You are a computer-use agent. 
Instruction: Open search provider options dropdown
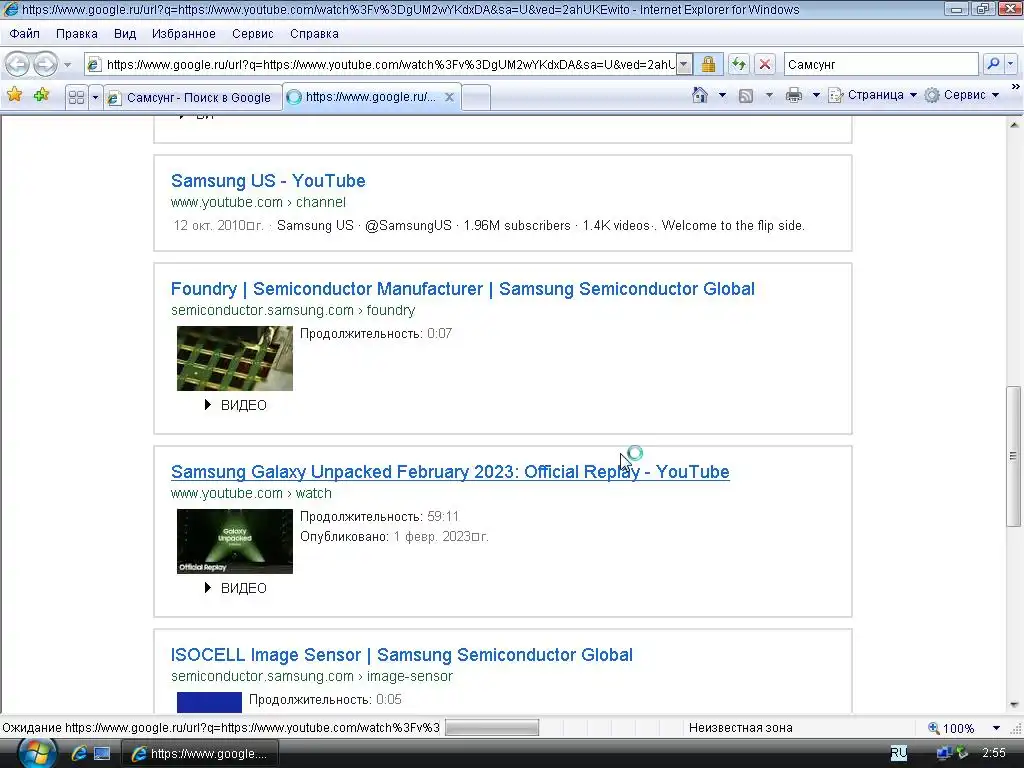1010,64
